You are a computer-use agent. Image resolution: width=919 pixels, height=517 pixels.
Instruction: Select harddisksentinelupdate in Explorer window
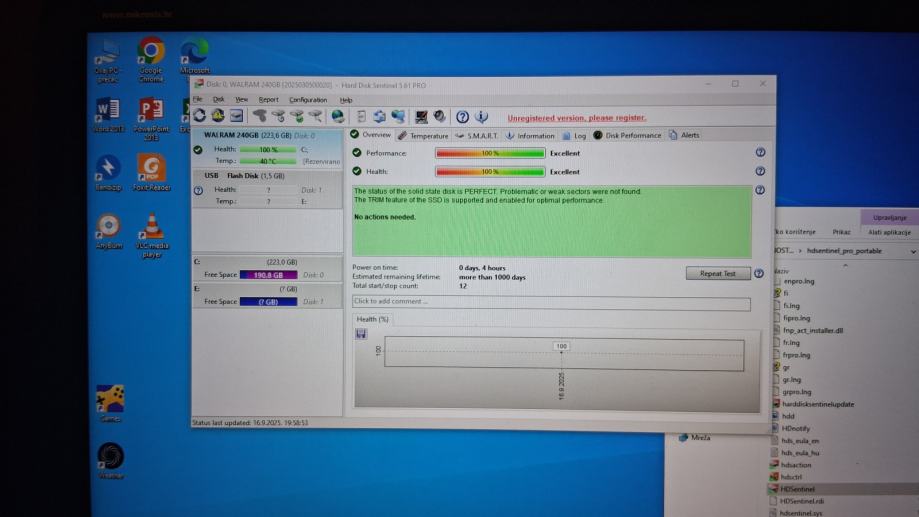817,404
